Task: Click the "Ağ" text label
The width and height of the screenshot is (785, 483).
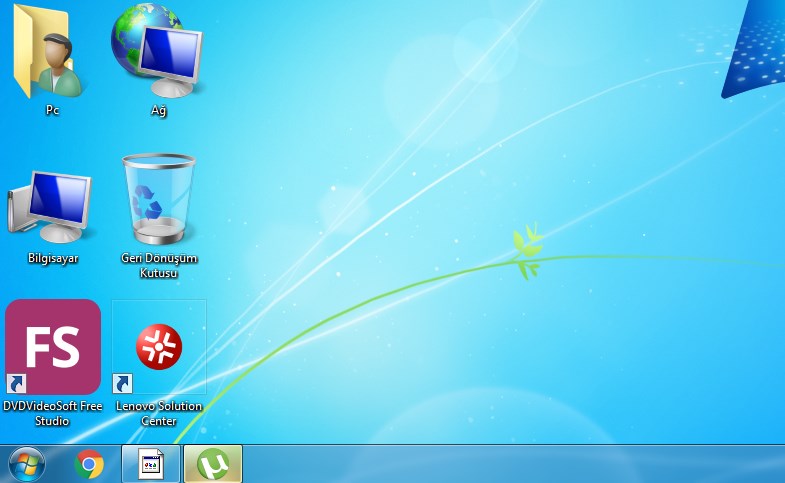Action: tap(158, 111)
